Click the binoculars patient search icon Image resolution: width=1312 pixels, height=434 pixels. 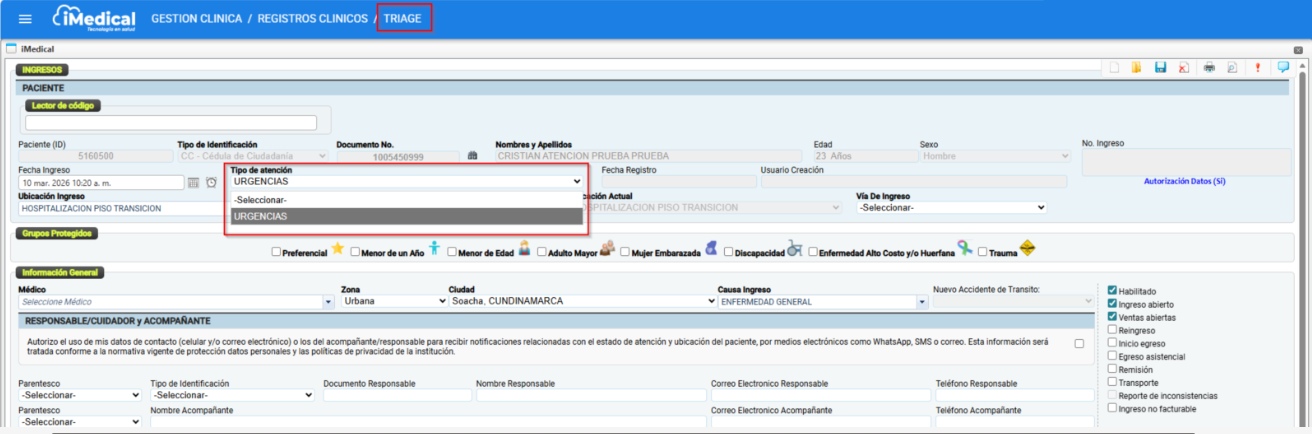(473, 156)
